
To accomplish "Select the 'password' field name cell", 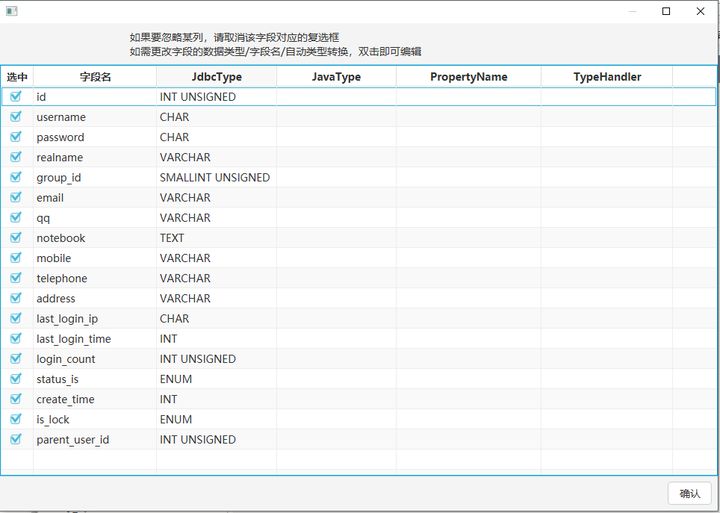I will pos(95,137).
